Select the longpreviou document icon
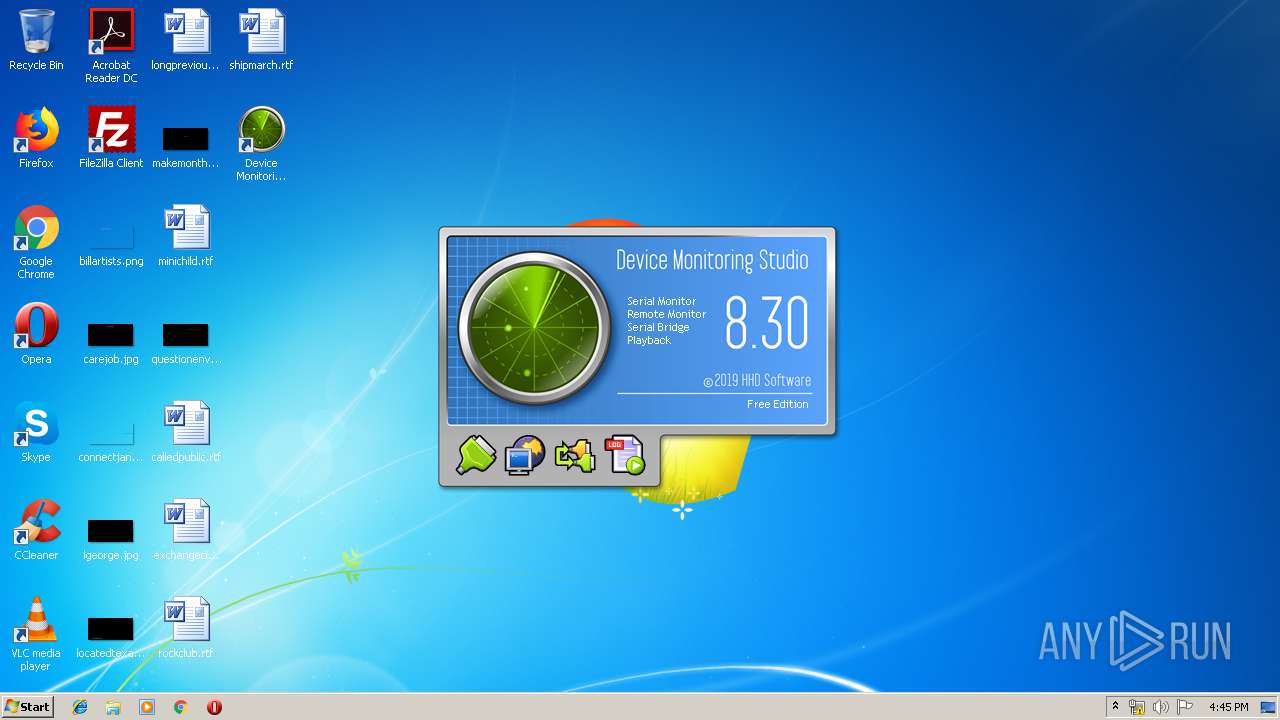 click(186, 40)
